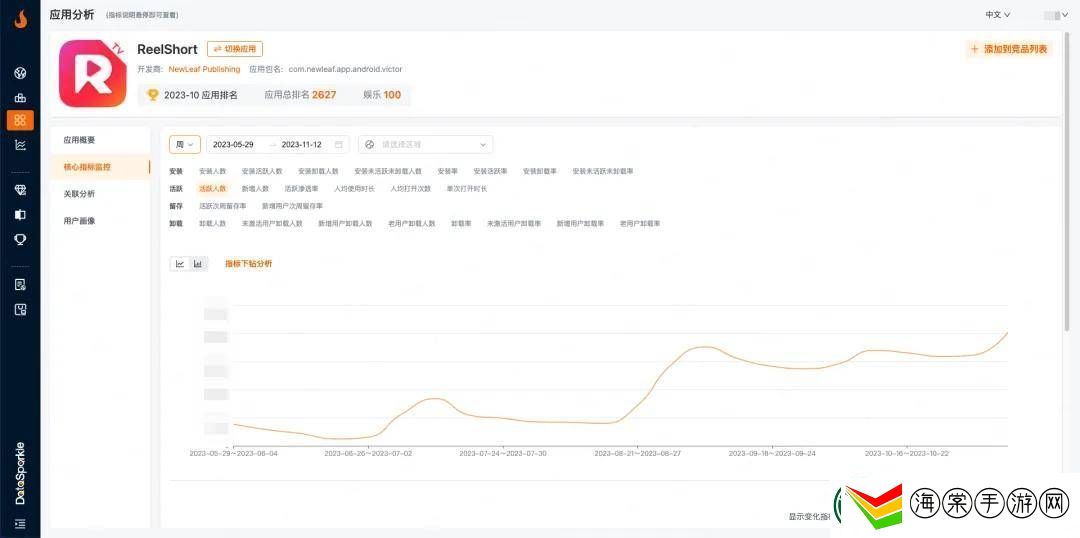
Task: Select 安装未活跃未卸载率 metric
Action: (603, 171)
